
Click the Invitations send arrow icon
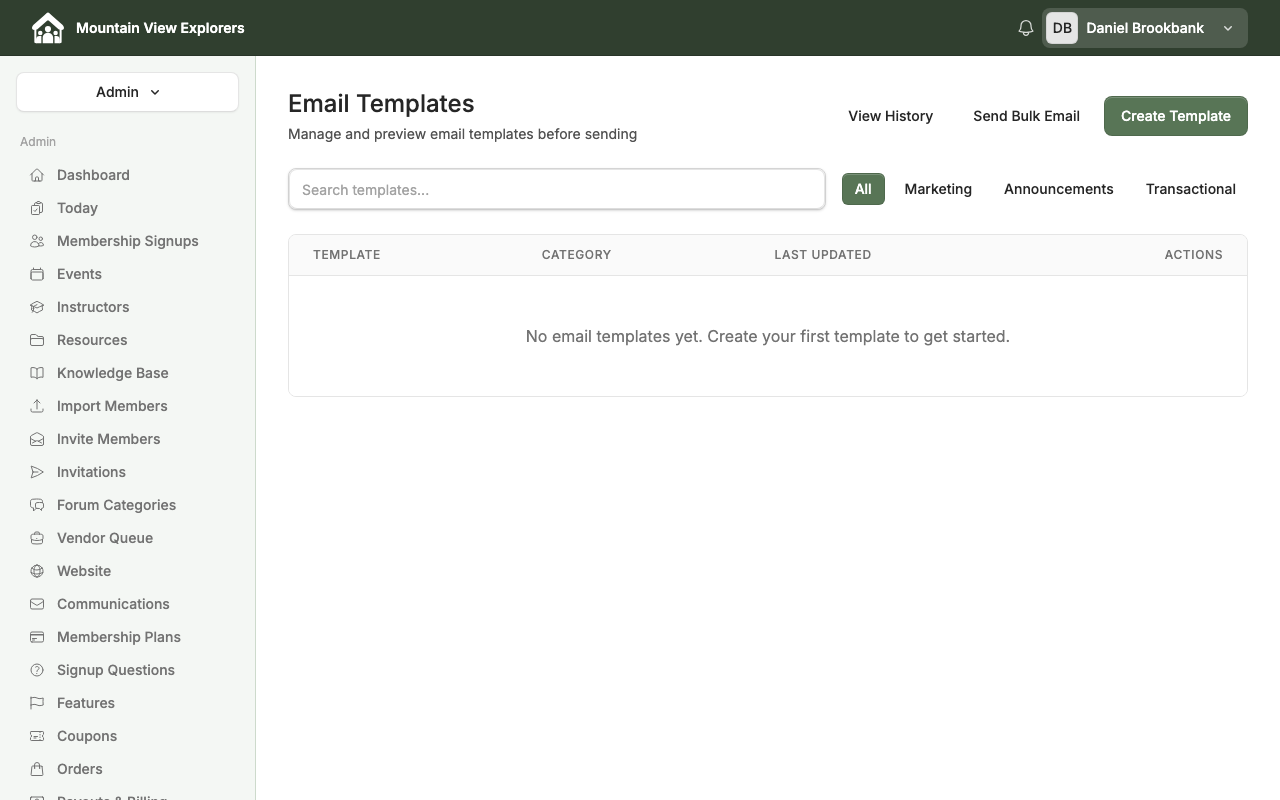37,472
